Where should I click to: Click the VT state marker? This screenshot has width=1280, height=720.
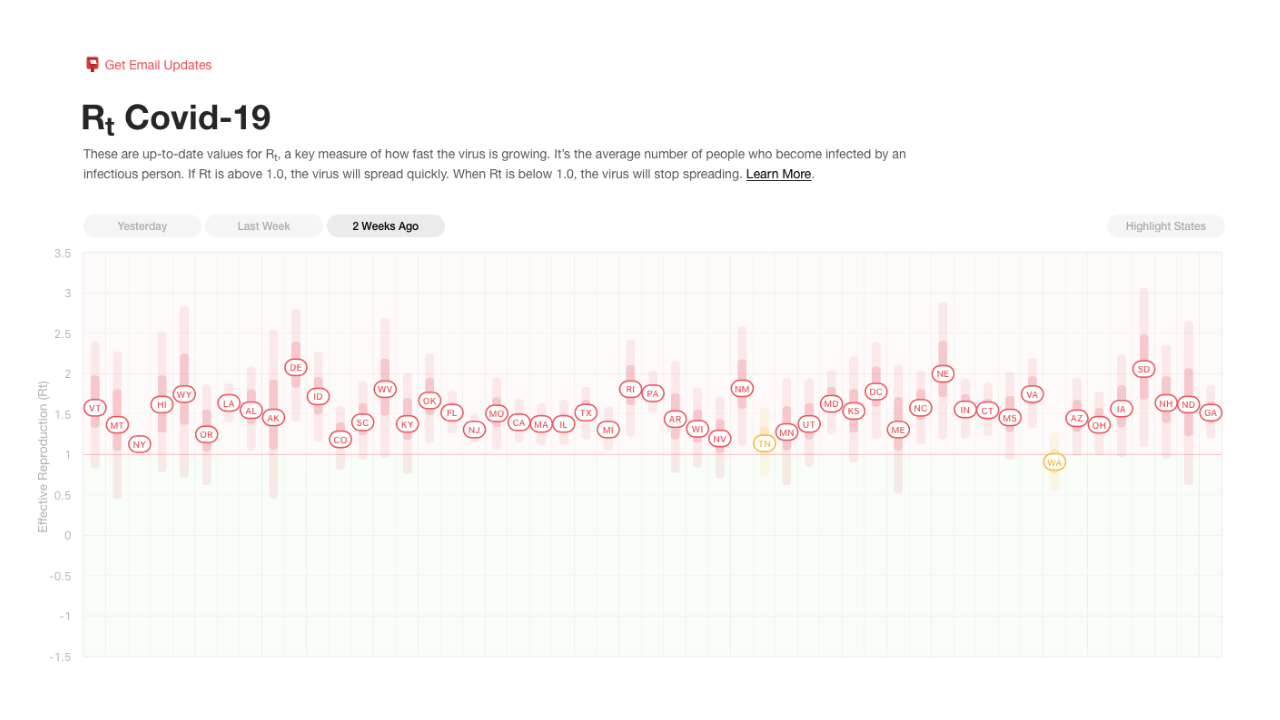(x=95, y=408)
